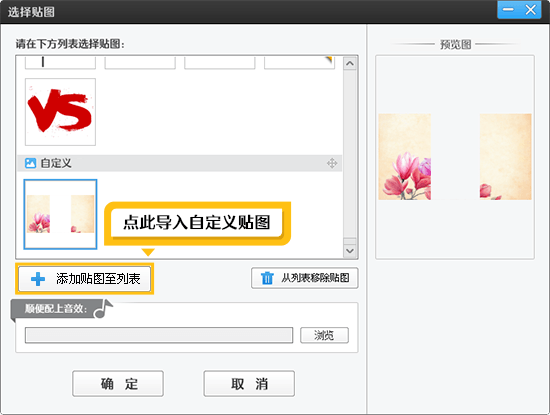The image size is (550, 415).
Task: Click the 顺便配上音效 label
Action: 55,309
